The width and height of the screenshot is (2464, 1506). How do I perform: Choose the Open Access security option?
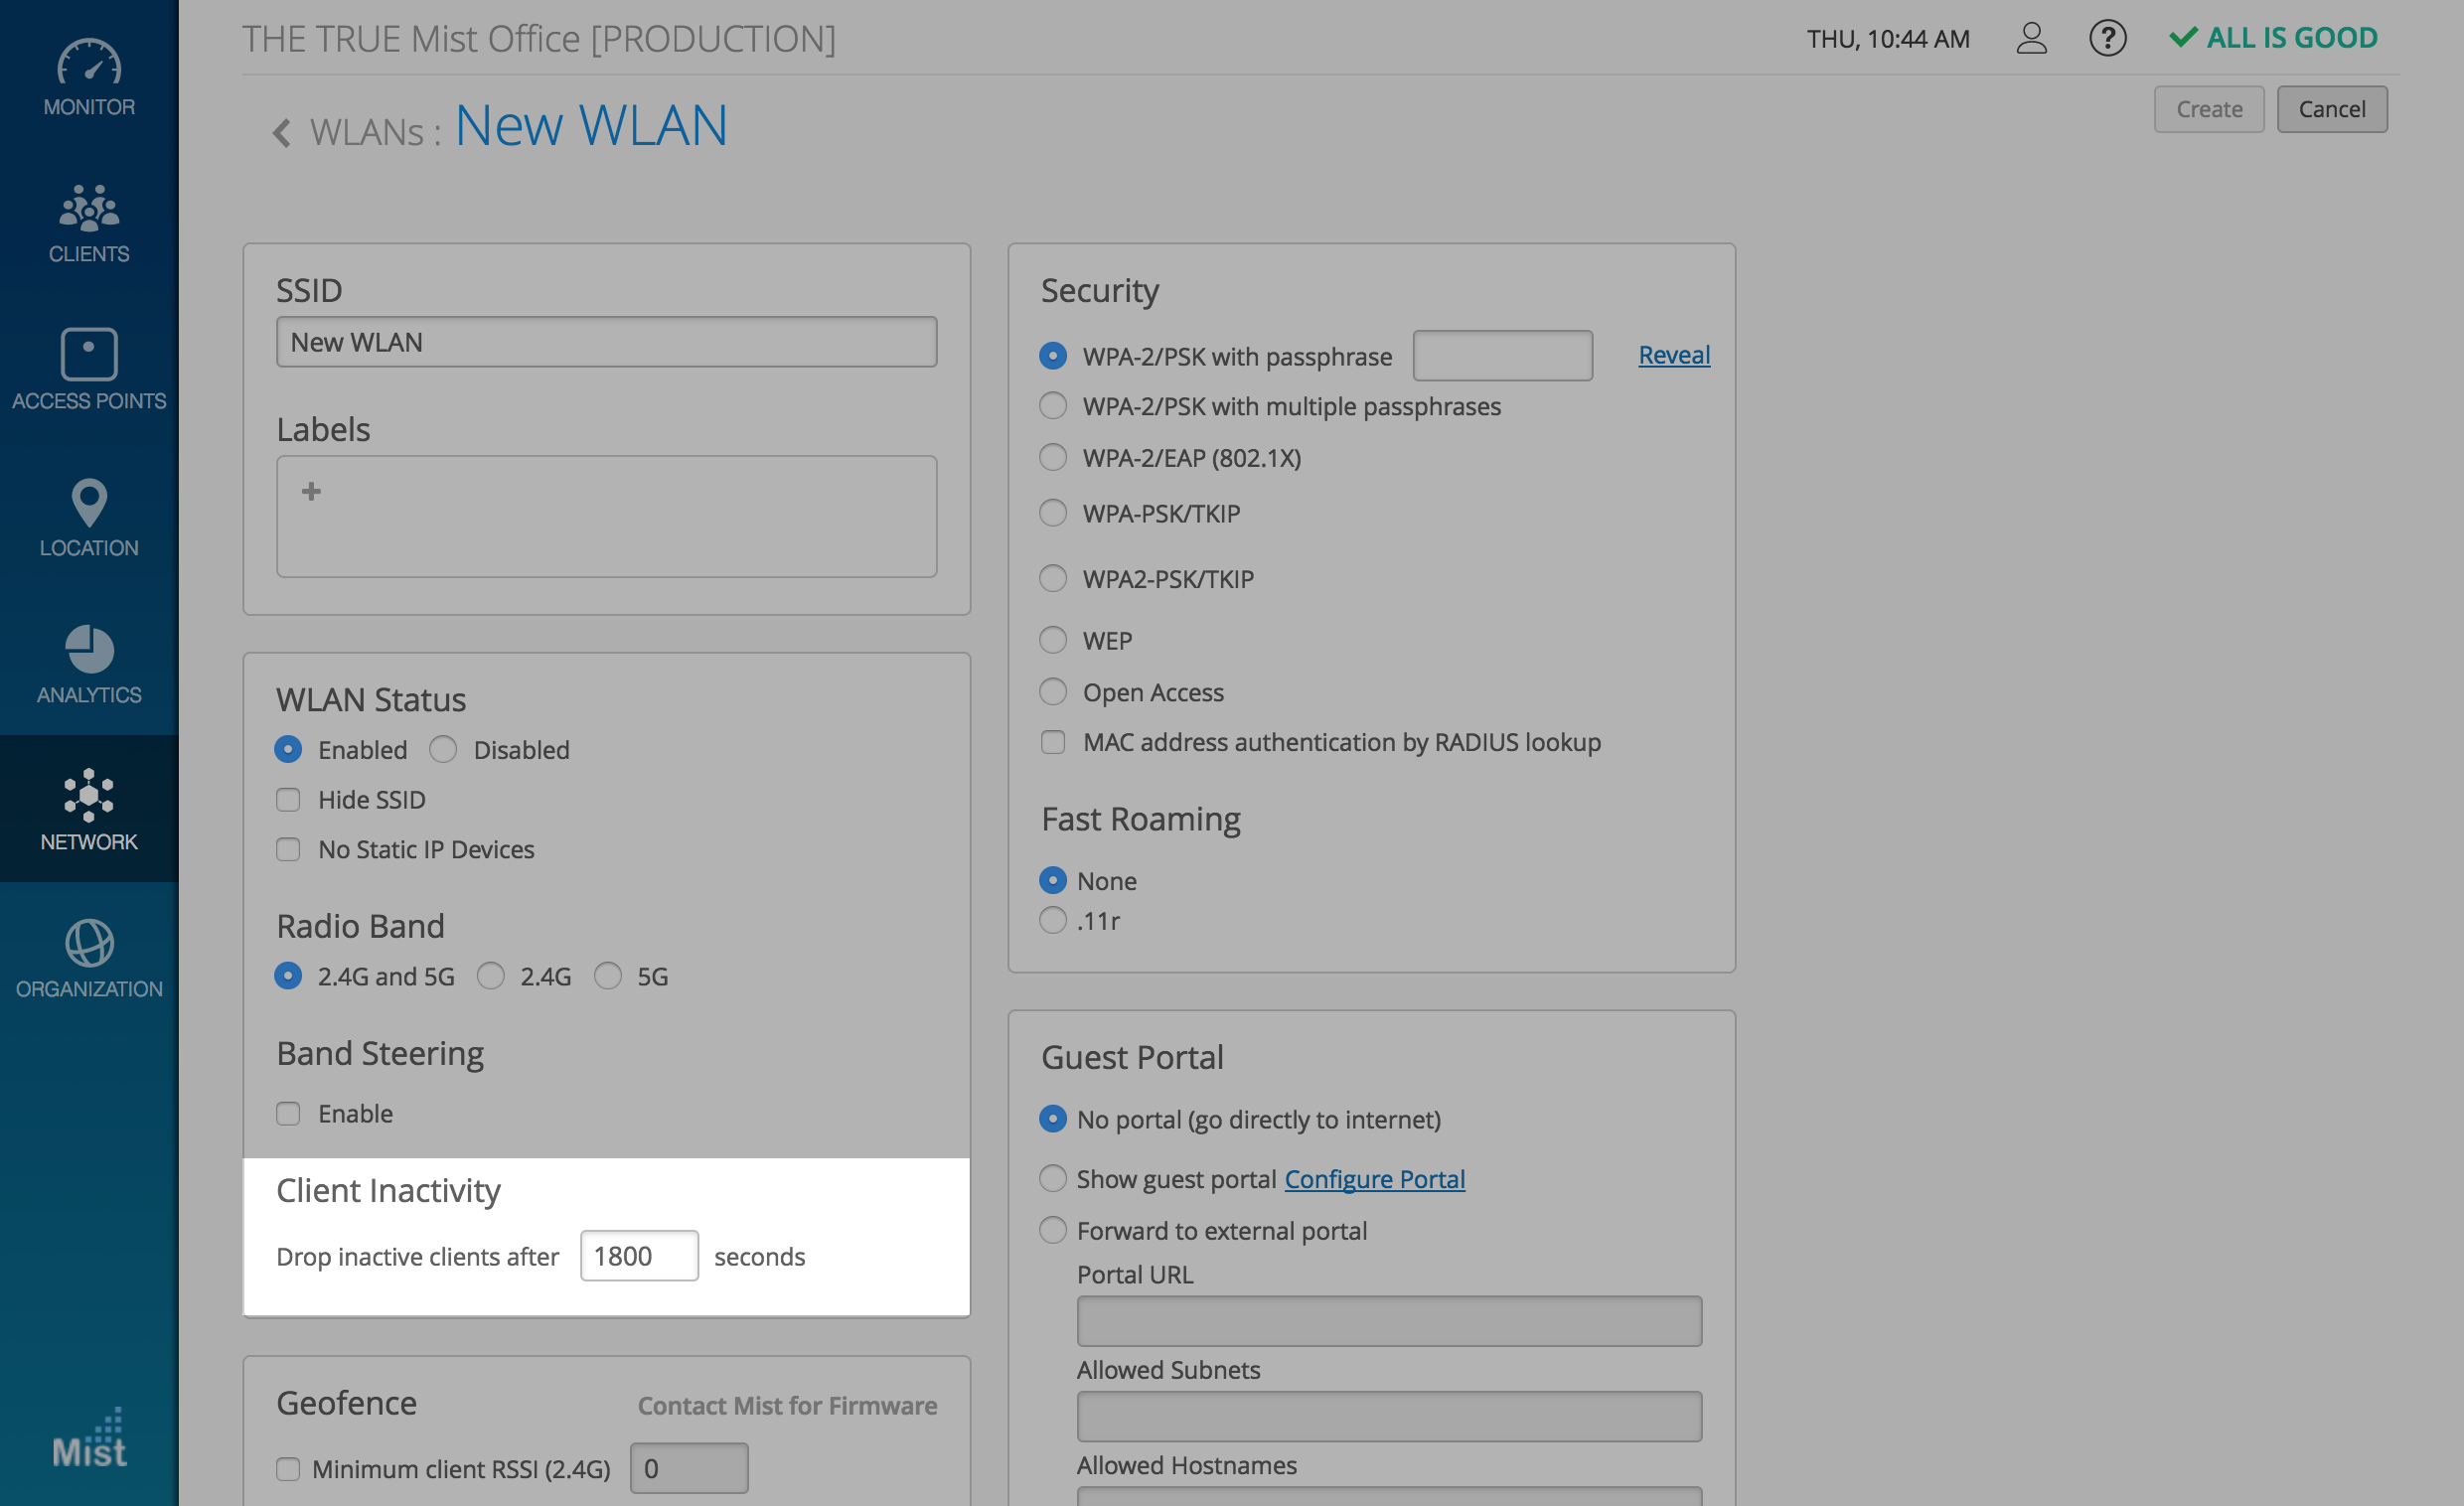[1053, 692]
